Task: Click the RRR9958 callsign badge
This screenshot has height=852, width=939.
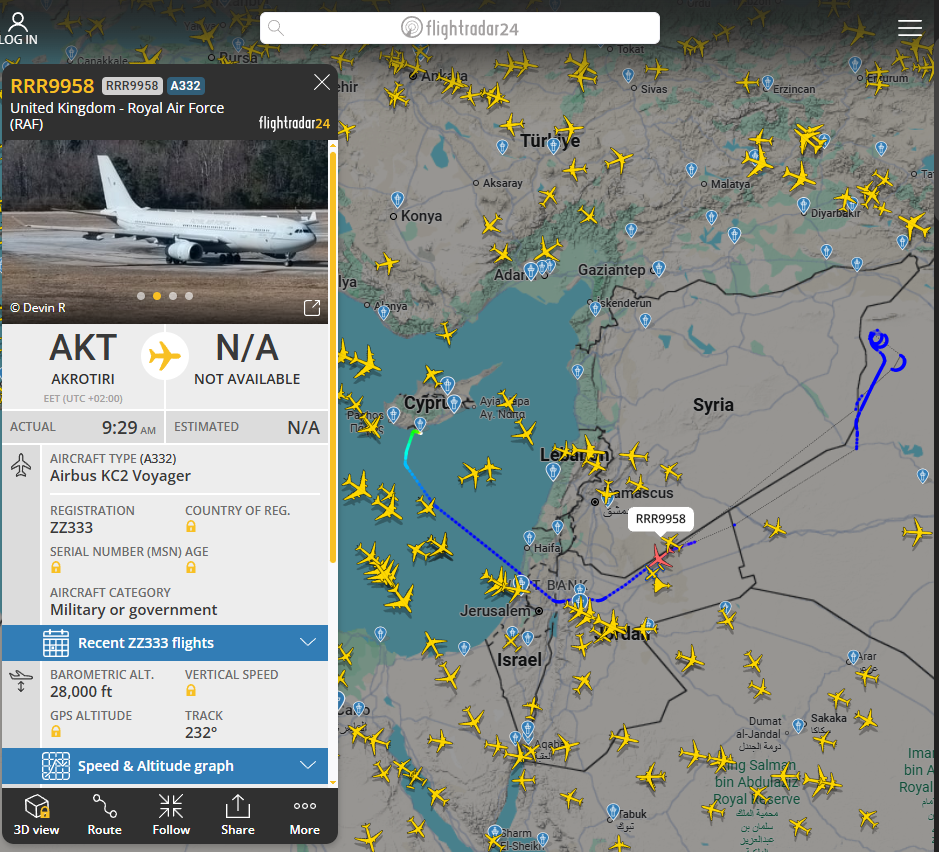Action: (x=132, y=86)
